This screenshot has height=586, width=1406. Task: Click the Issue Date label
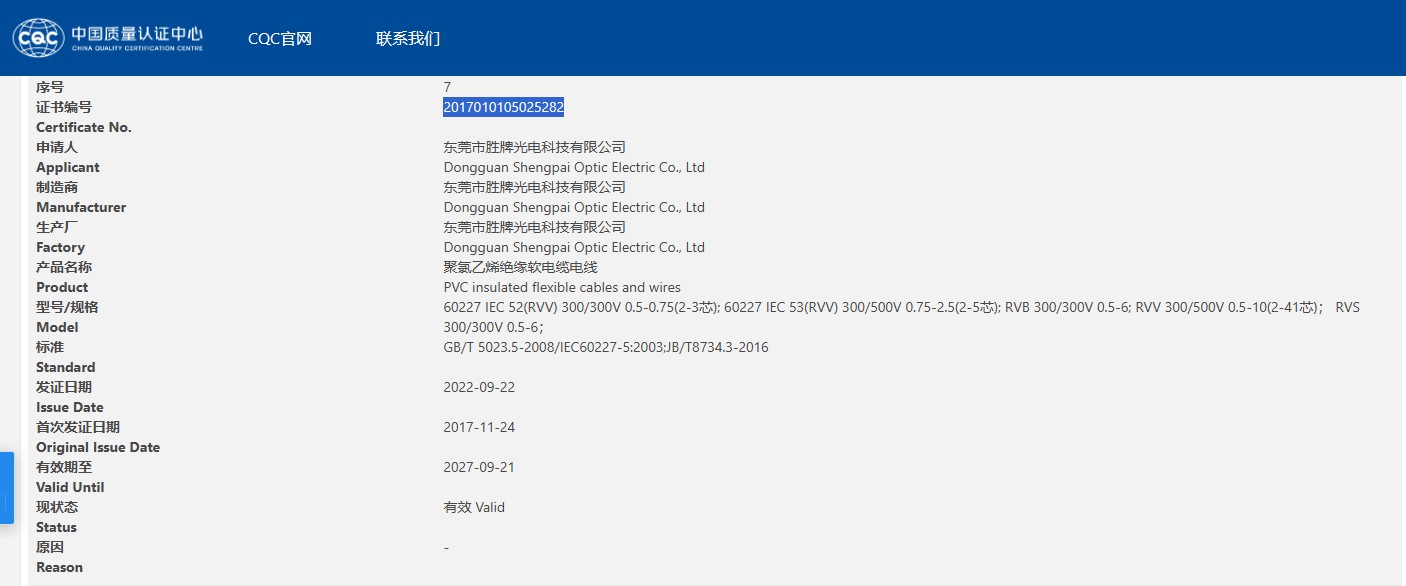(70, 407)
